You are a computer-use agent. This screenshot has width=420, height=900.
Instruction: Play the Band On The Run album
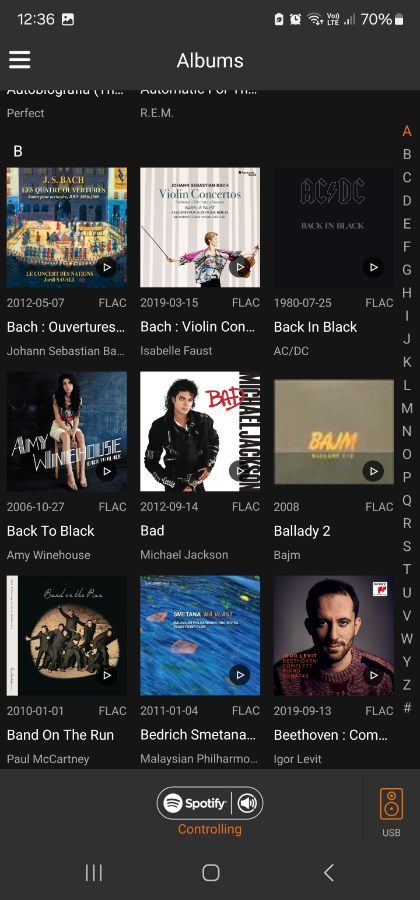point(106,675)
